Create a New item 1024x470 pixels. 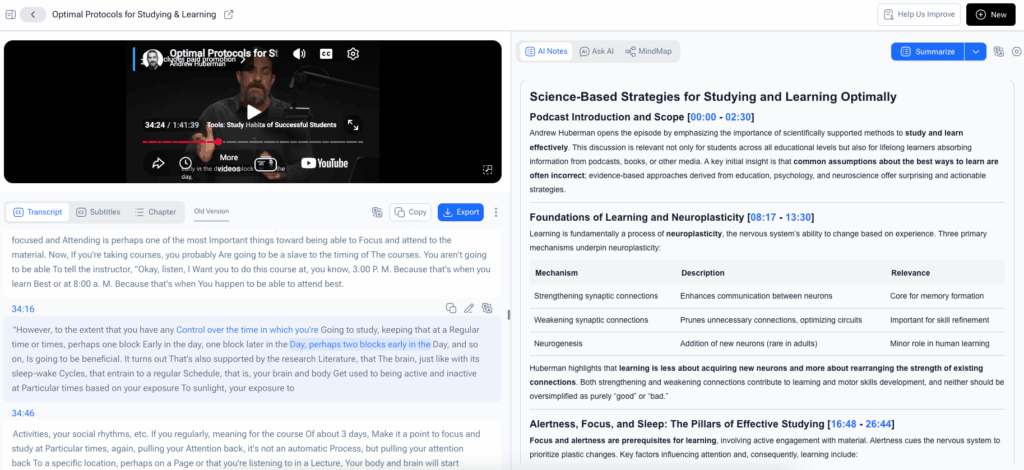991,14
